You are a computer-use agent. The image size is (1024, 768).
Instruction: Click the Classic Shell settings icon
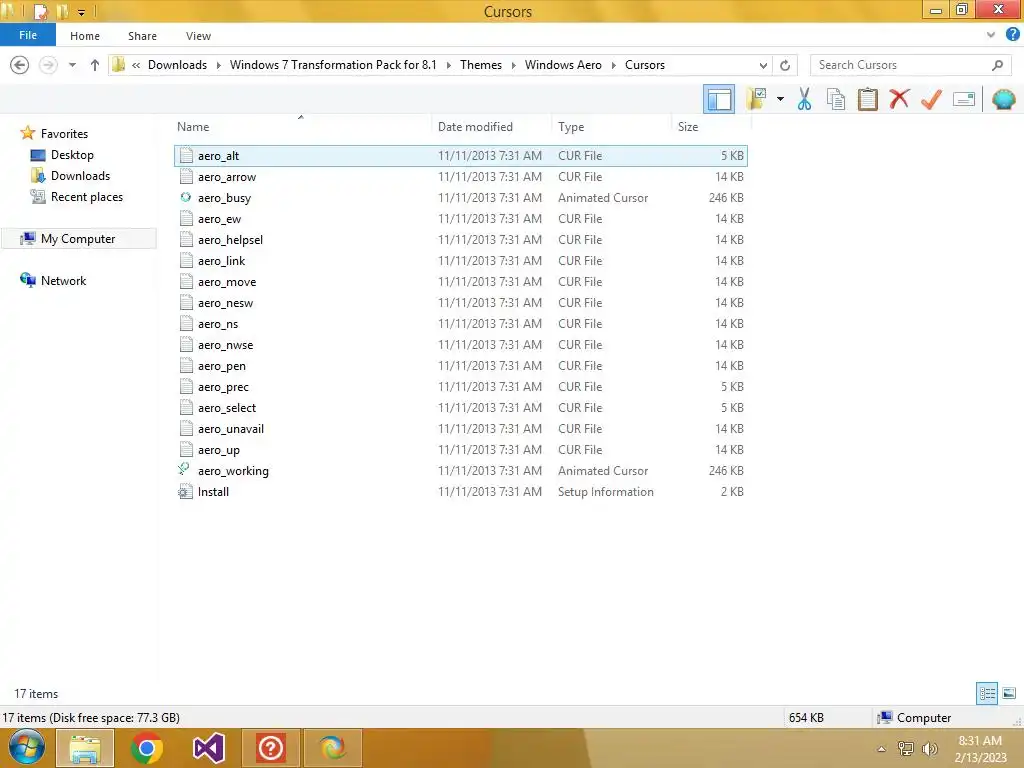1003,99
